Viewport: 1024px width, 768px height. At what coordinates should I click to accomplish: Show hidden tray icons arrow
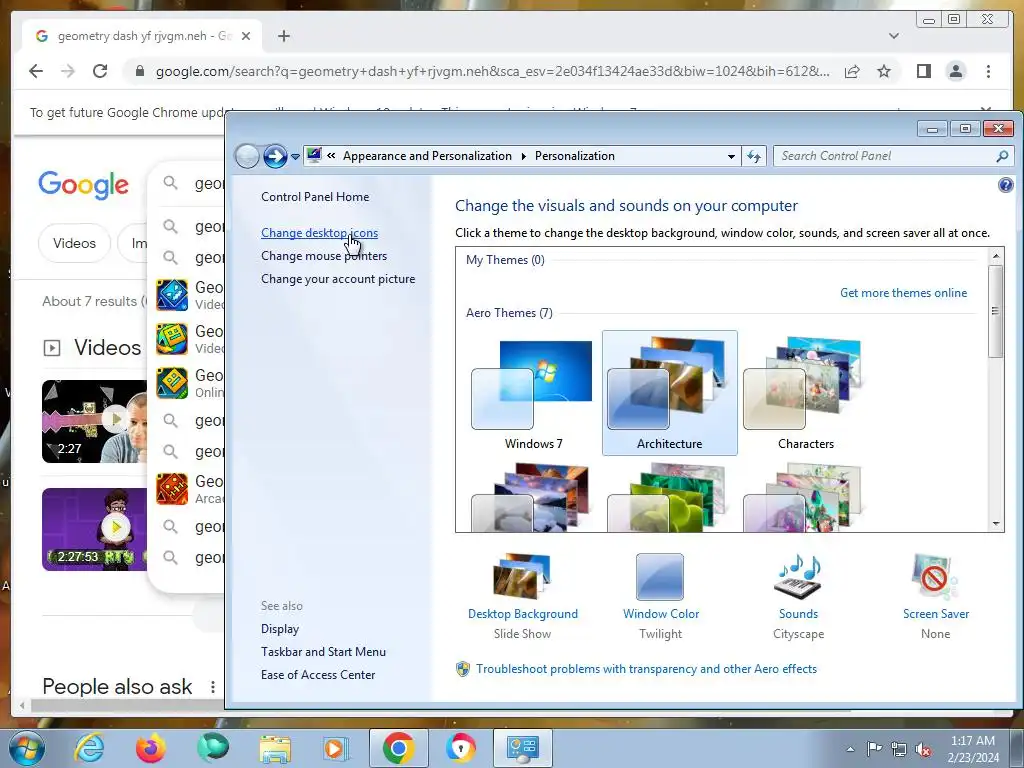(x=850, y=749)
